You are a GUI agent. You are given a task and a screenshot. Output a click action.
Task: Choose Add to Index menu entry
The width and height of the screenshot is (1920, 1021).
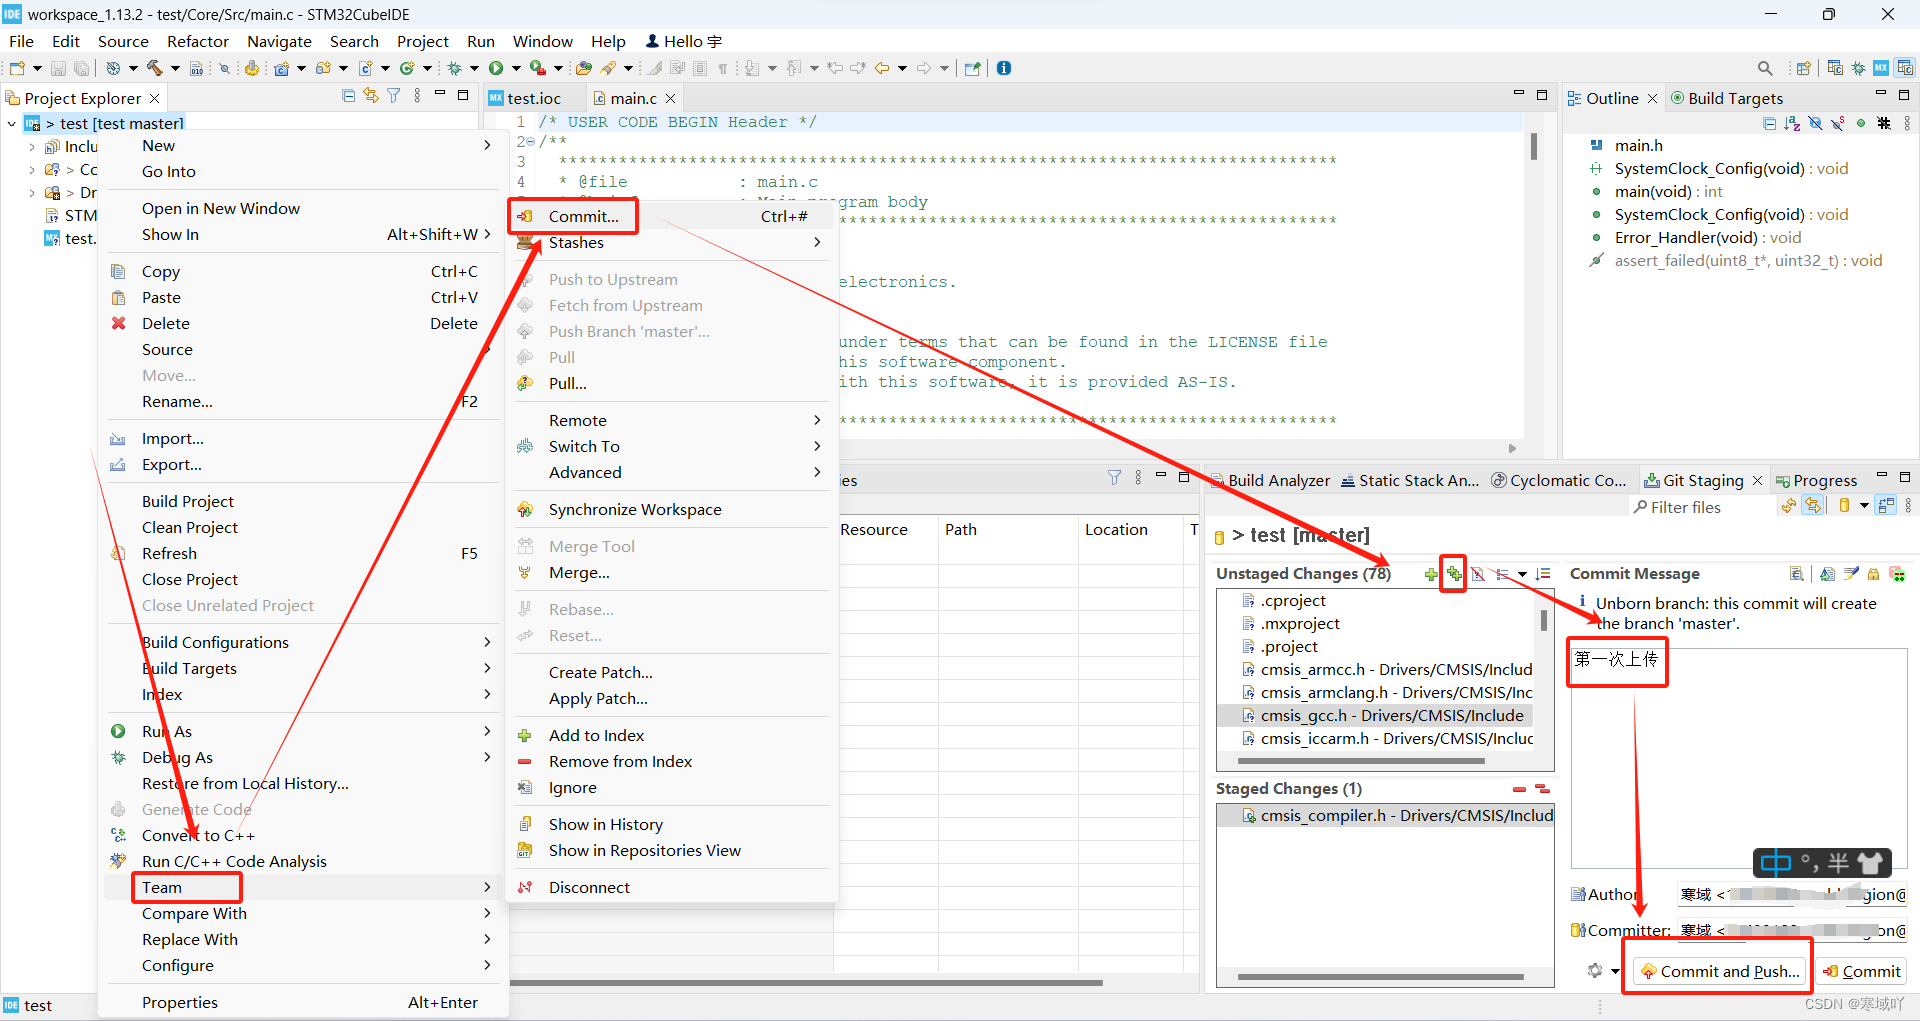click(x=672, y=735)
